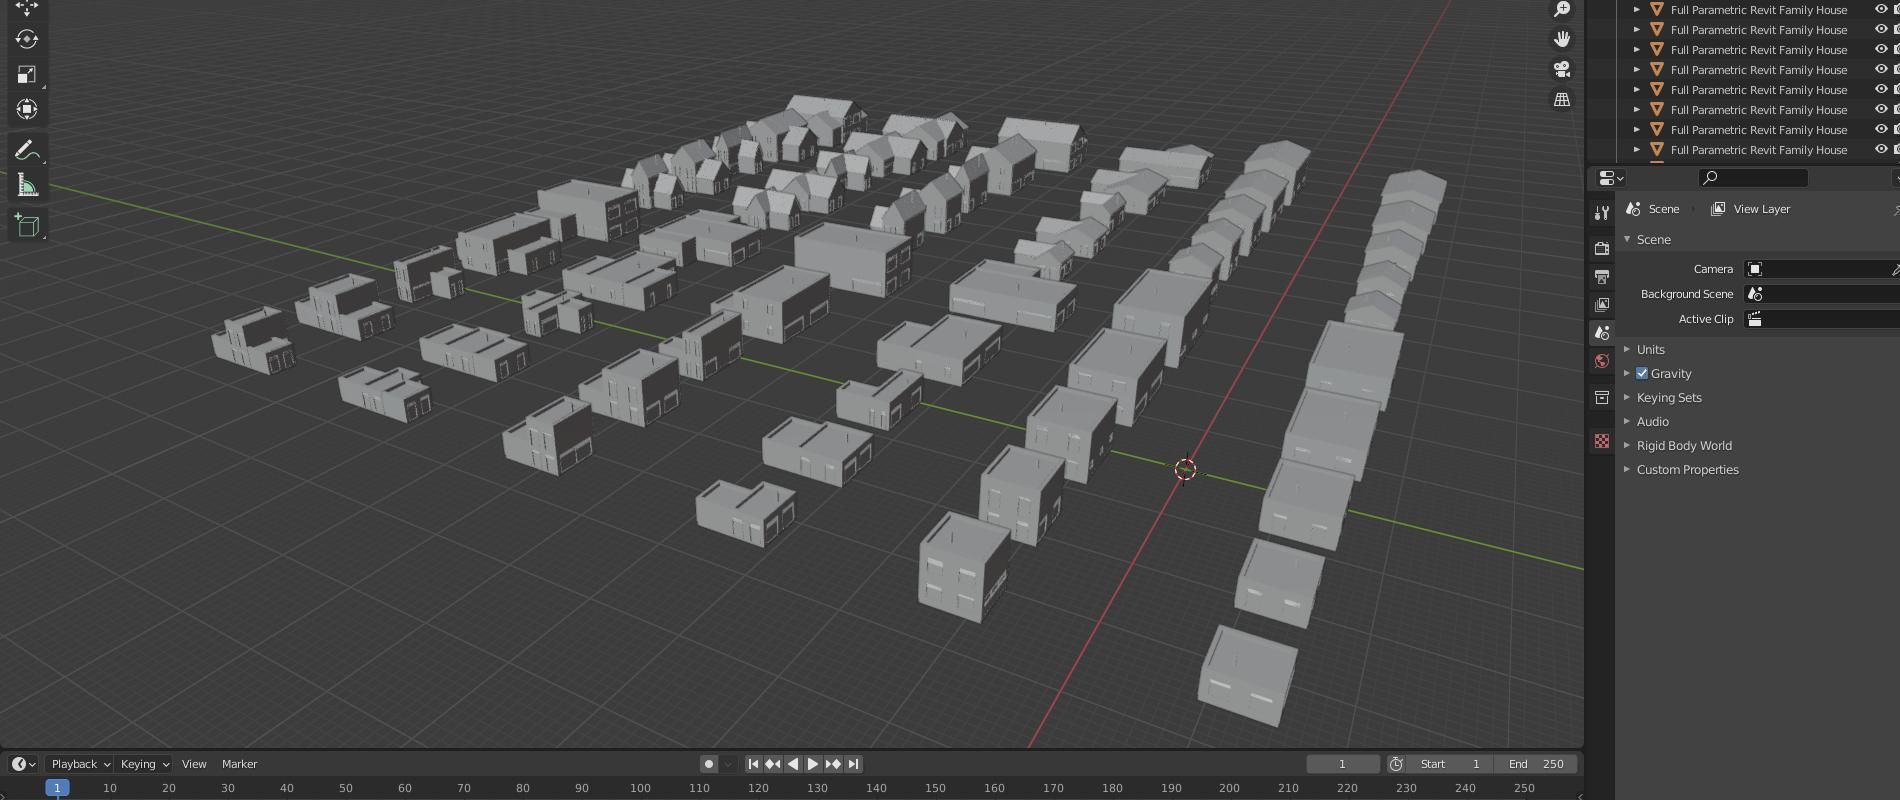Viewport: 1900px width, 800px height.
Task: Open the timeline Marker menu
Action: [239, 764]
